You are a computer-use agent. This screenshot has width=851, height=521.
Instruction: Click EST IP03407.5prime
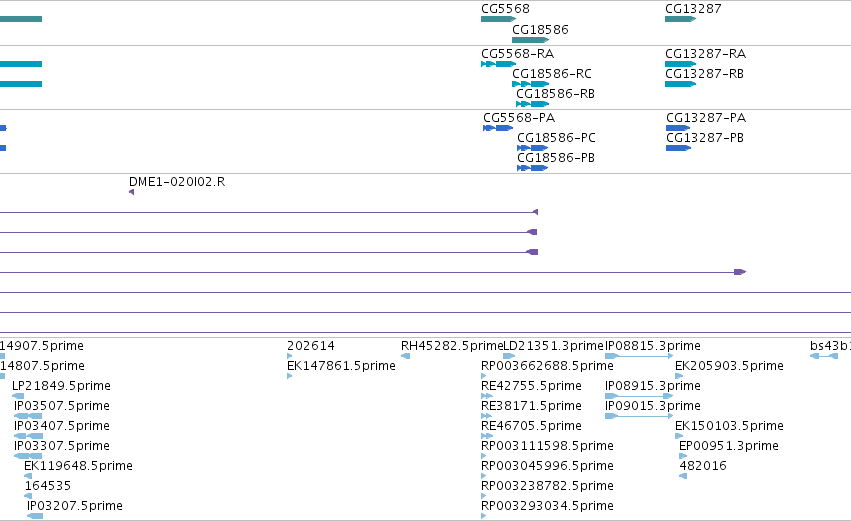pos(62,426)
